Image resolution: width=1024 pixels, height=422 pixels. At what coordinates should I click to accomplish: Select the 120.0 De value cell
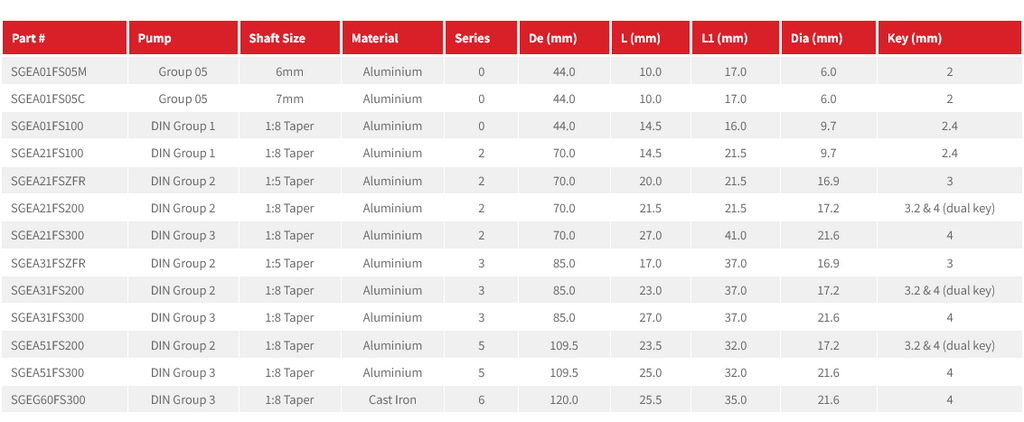(x=564, y=400)
